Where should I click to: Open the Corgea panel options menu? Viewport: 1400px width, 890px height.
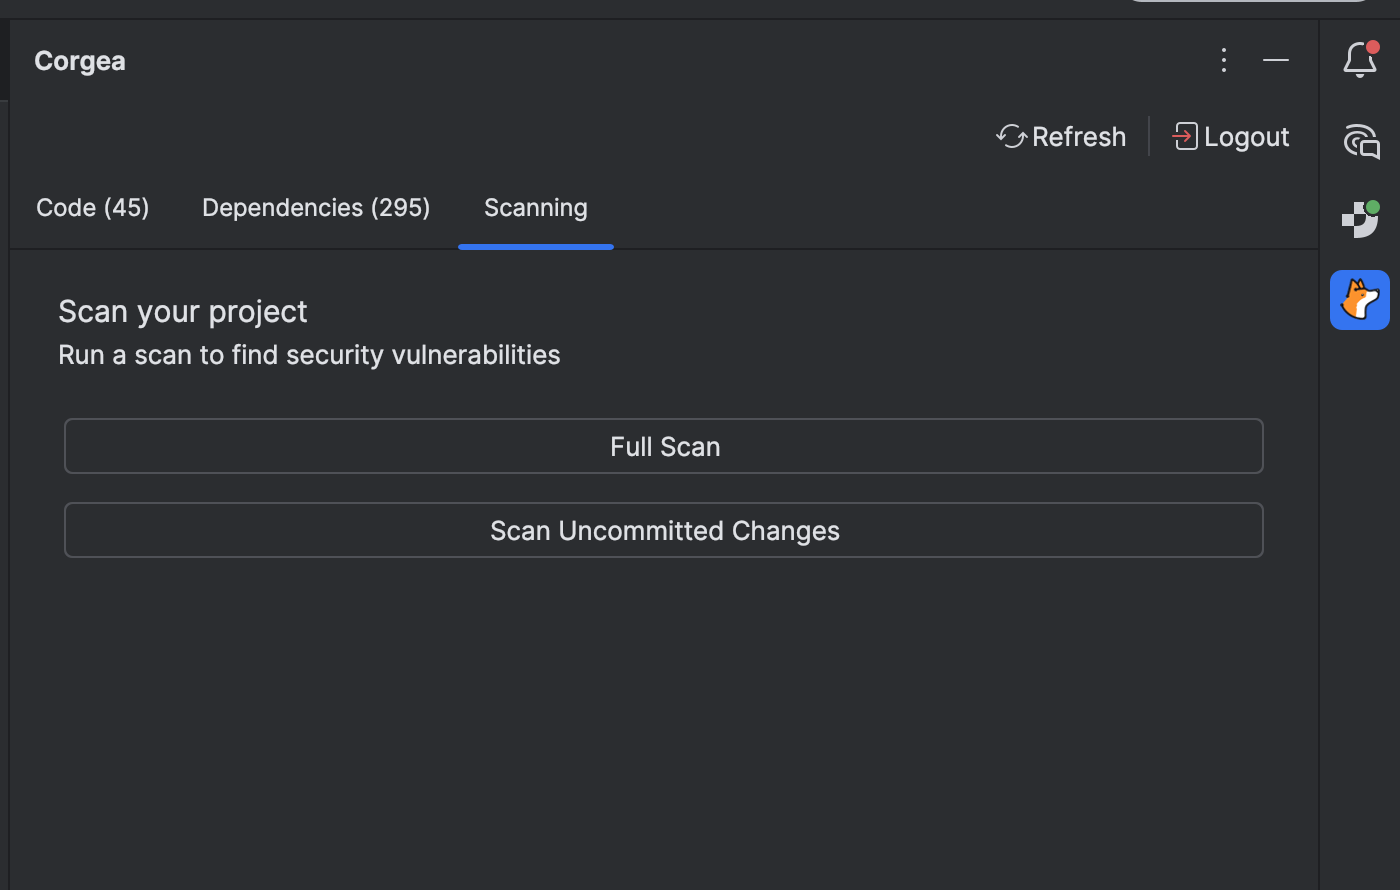[x=1223, y=60]
